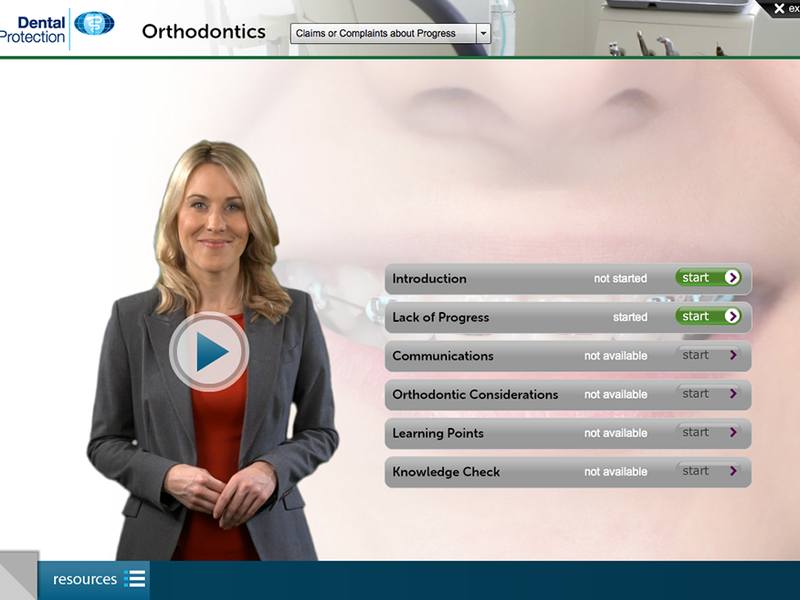Click the disabled start button for Communications

[x=708, y=355]
